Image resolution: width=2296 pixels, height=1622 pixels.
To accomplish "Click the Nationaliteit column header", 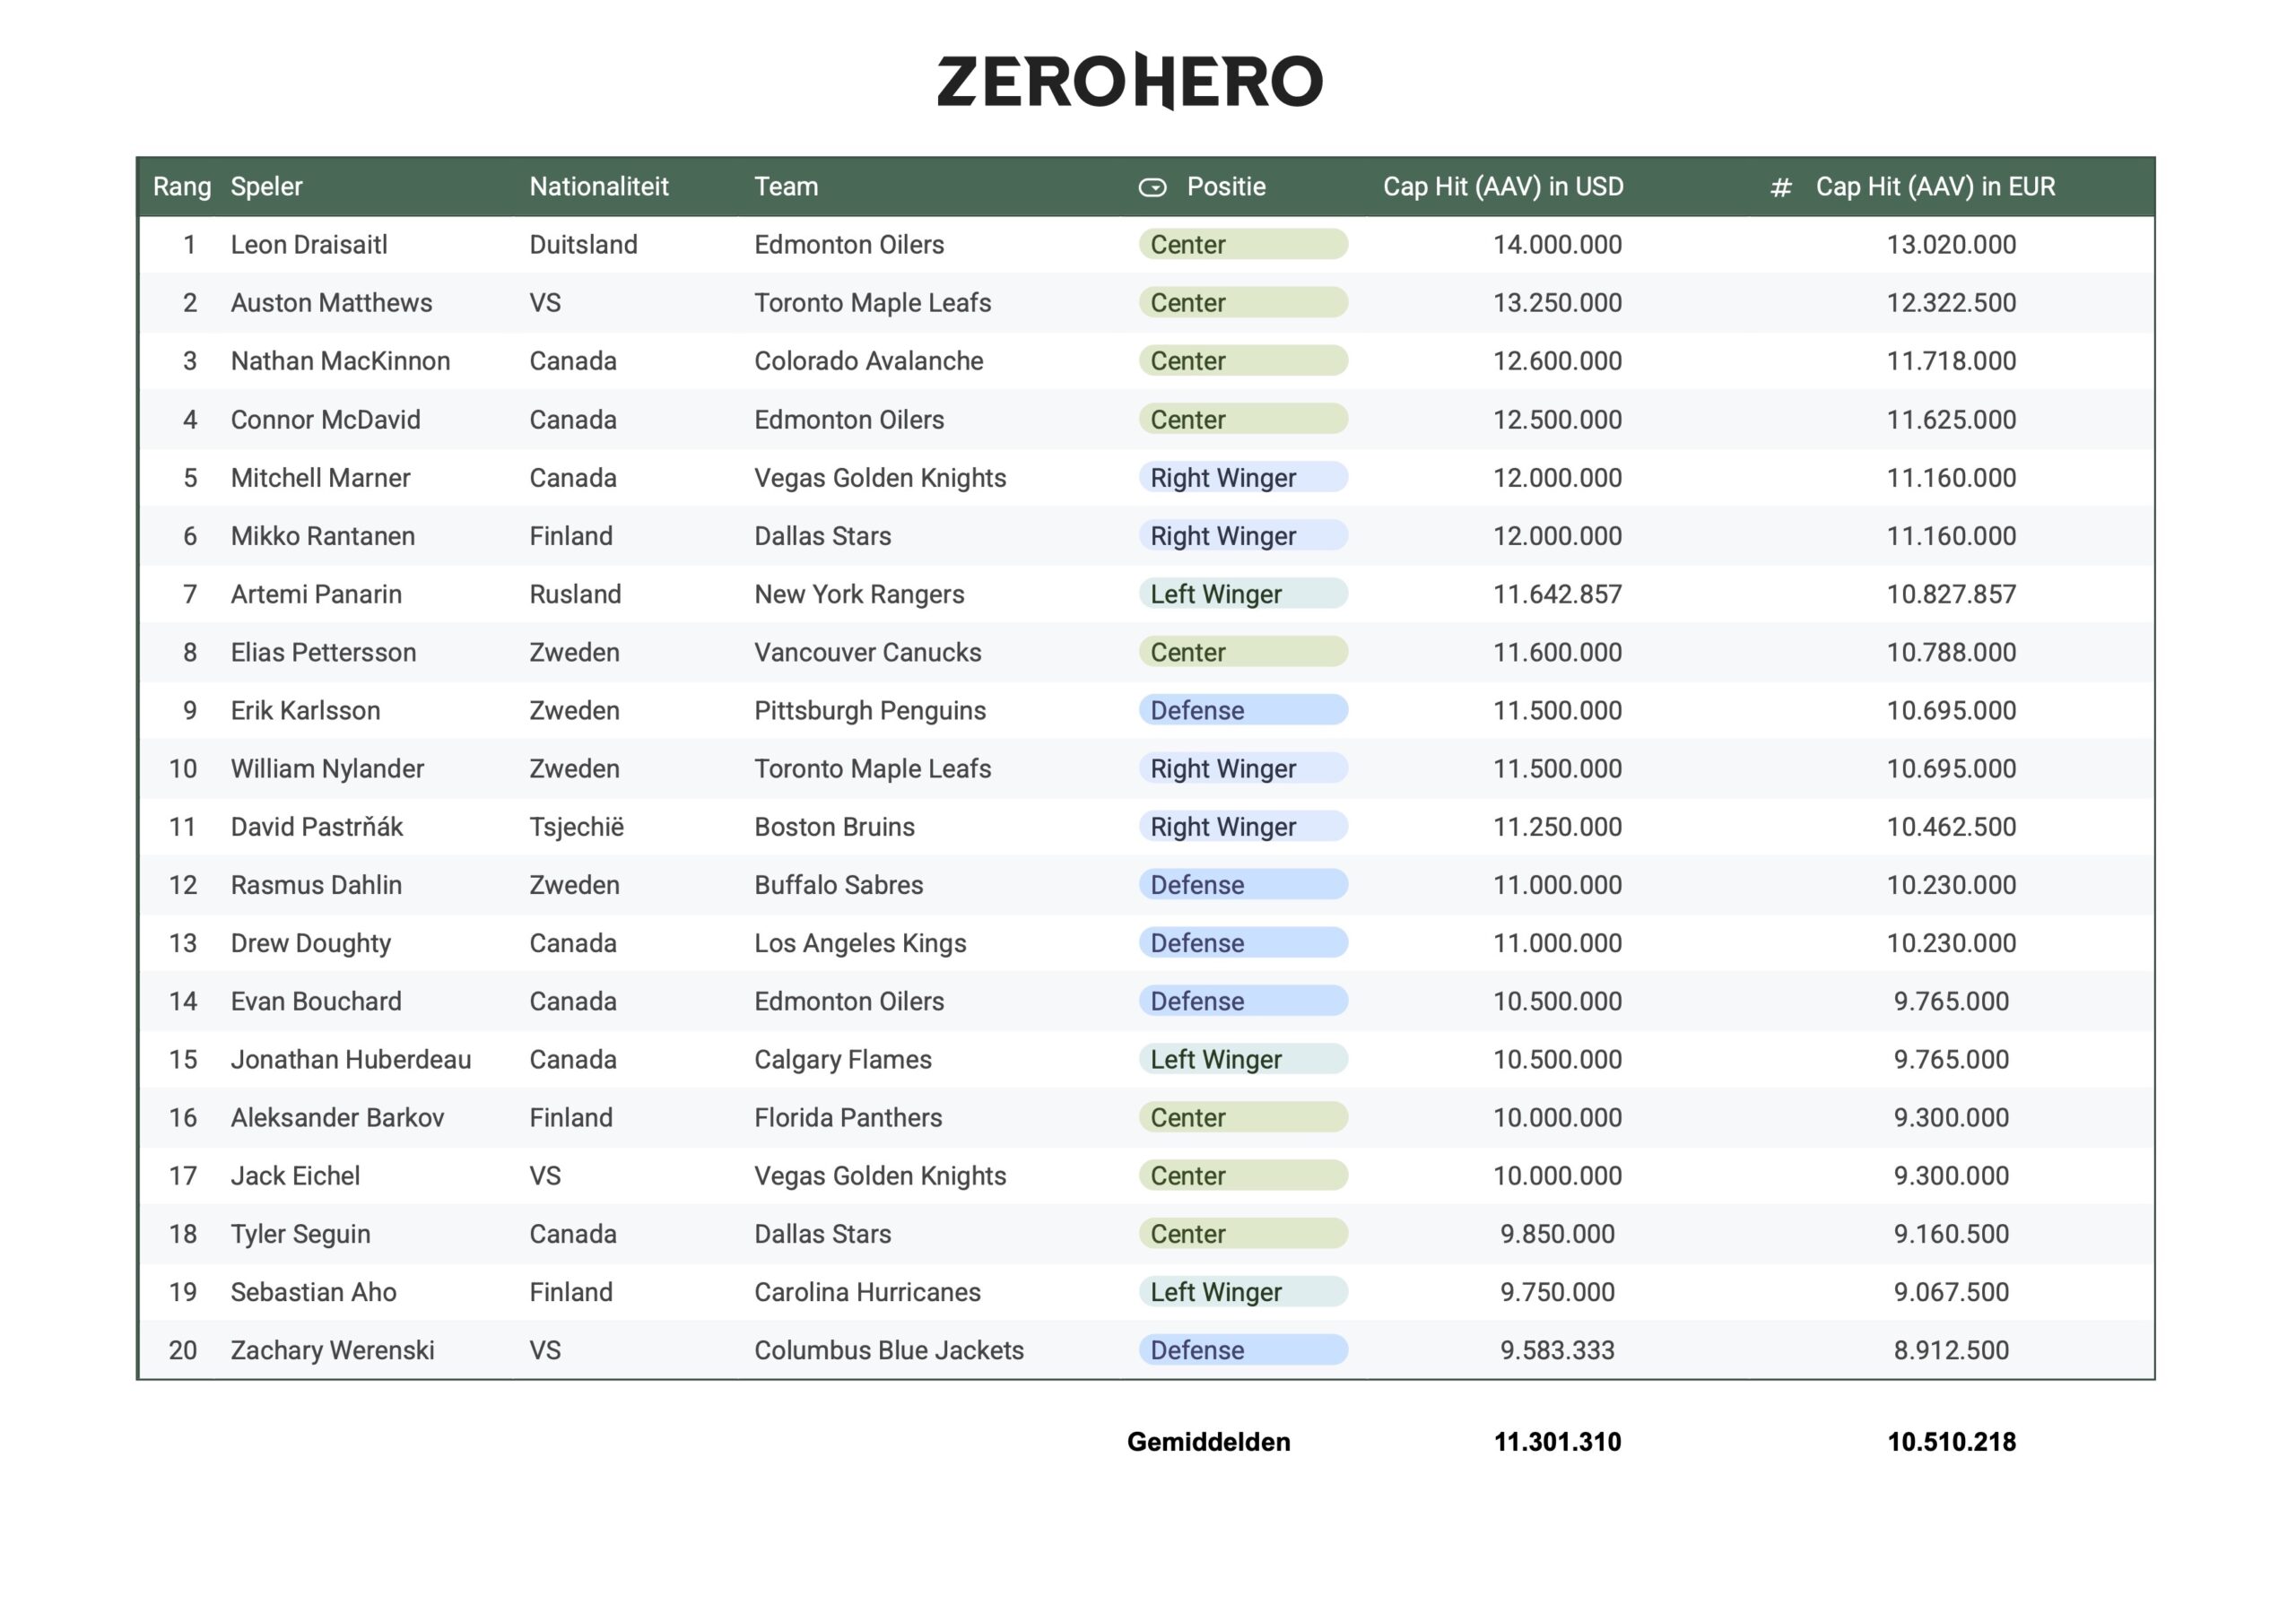I will (598, 187).
